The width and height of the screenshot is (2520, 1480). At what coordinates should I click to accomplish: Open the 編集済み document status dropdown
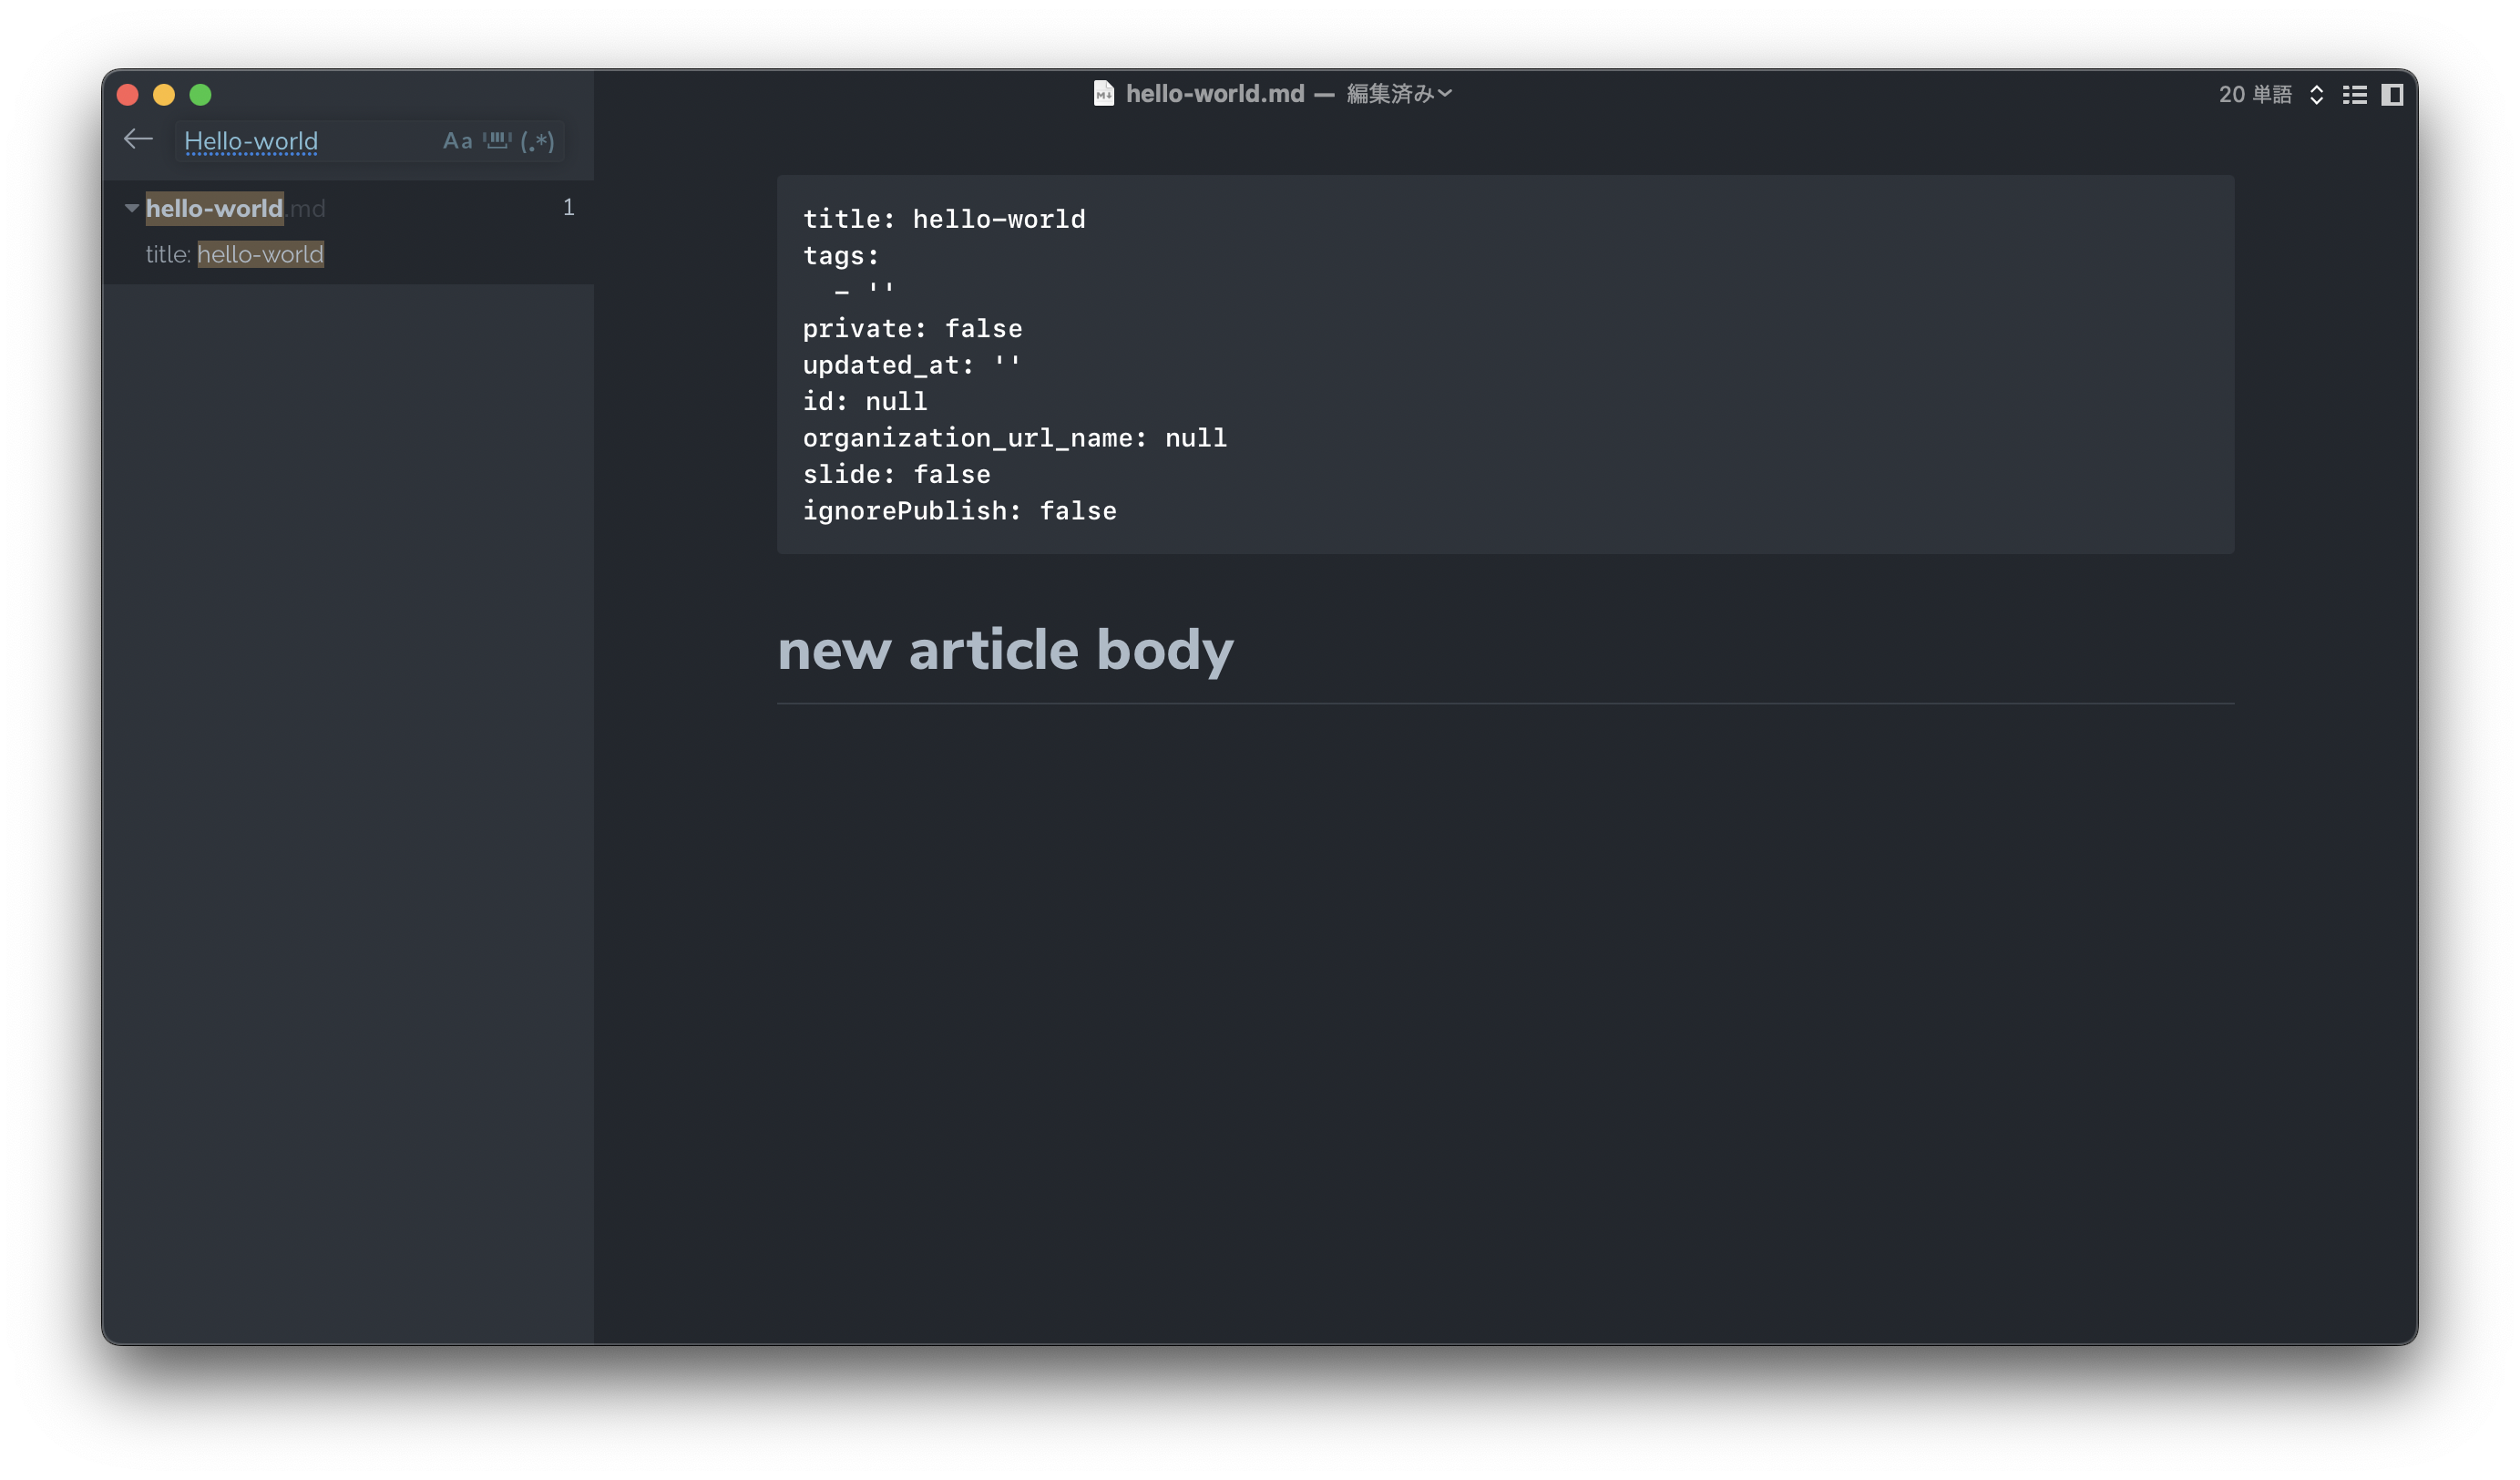coord(1399,94)
